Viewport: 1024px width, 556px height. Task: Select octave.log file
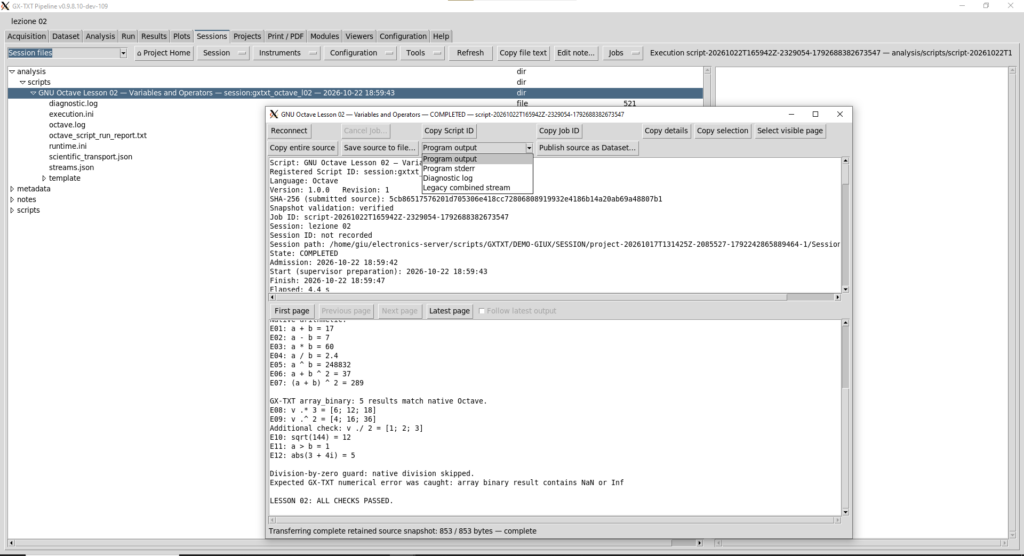click(x=67, y=125)
